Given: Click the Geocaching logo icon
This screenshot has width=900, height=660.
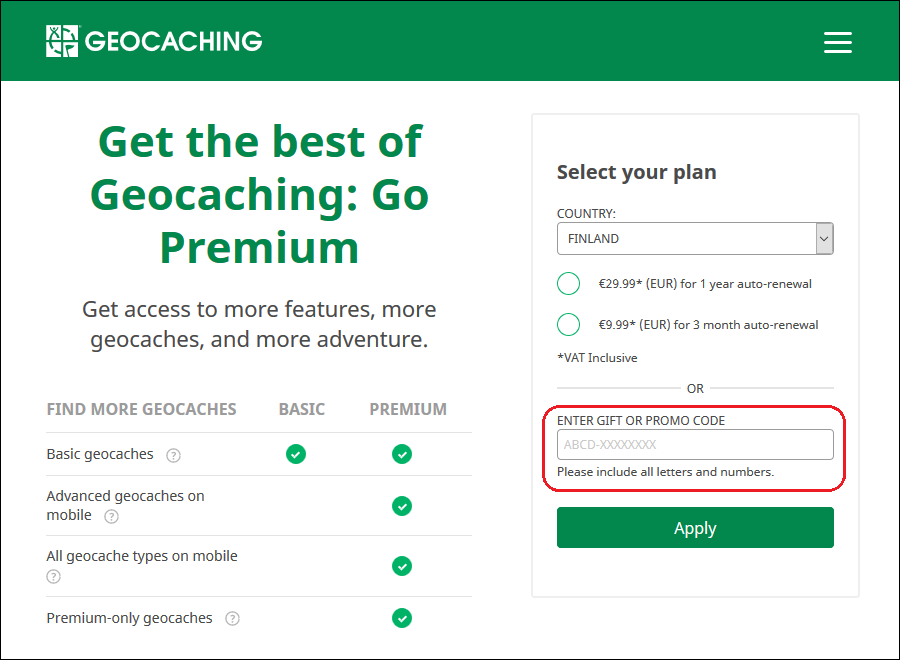Looking at the screenshot, I should 62,41.
